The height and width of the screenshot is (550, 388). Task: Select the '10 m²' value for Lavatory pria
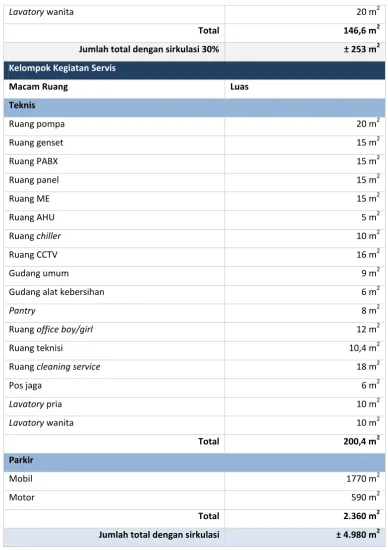coord(368,404)
